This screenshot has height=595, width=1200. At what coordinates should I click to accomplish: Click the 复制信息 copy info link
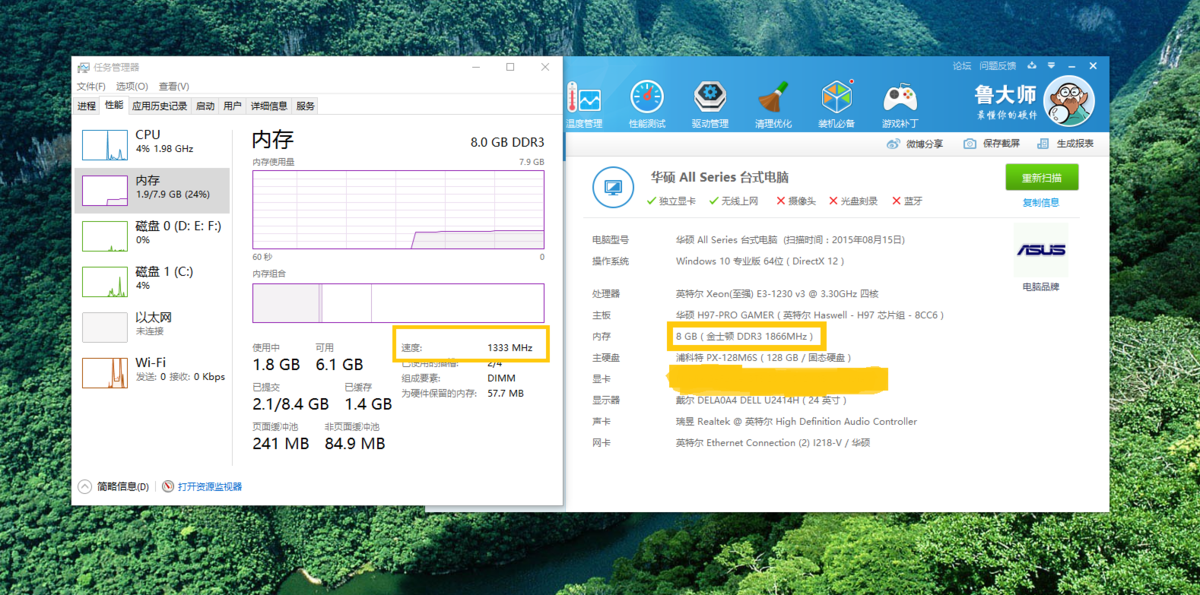pos(1041,203)
